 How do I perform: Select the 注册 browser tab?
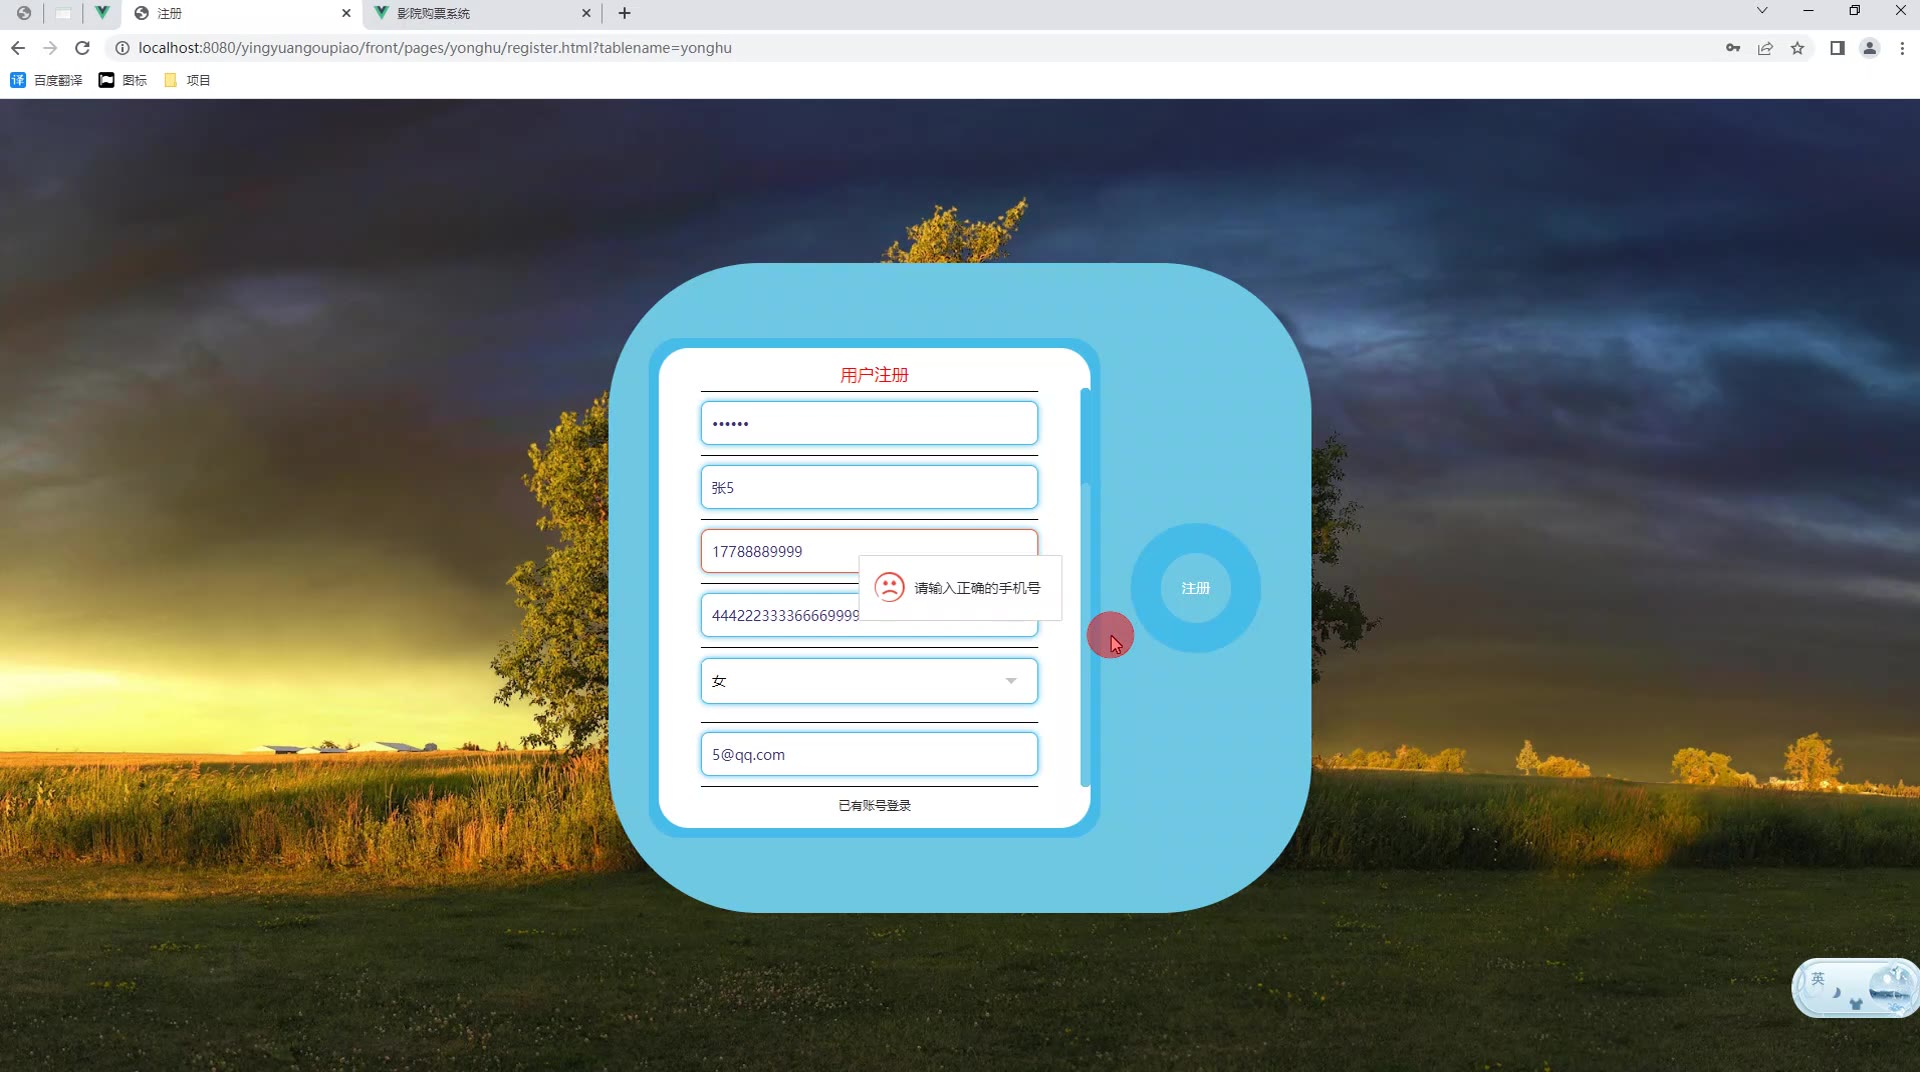point(240,13)
